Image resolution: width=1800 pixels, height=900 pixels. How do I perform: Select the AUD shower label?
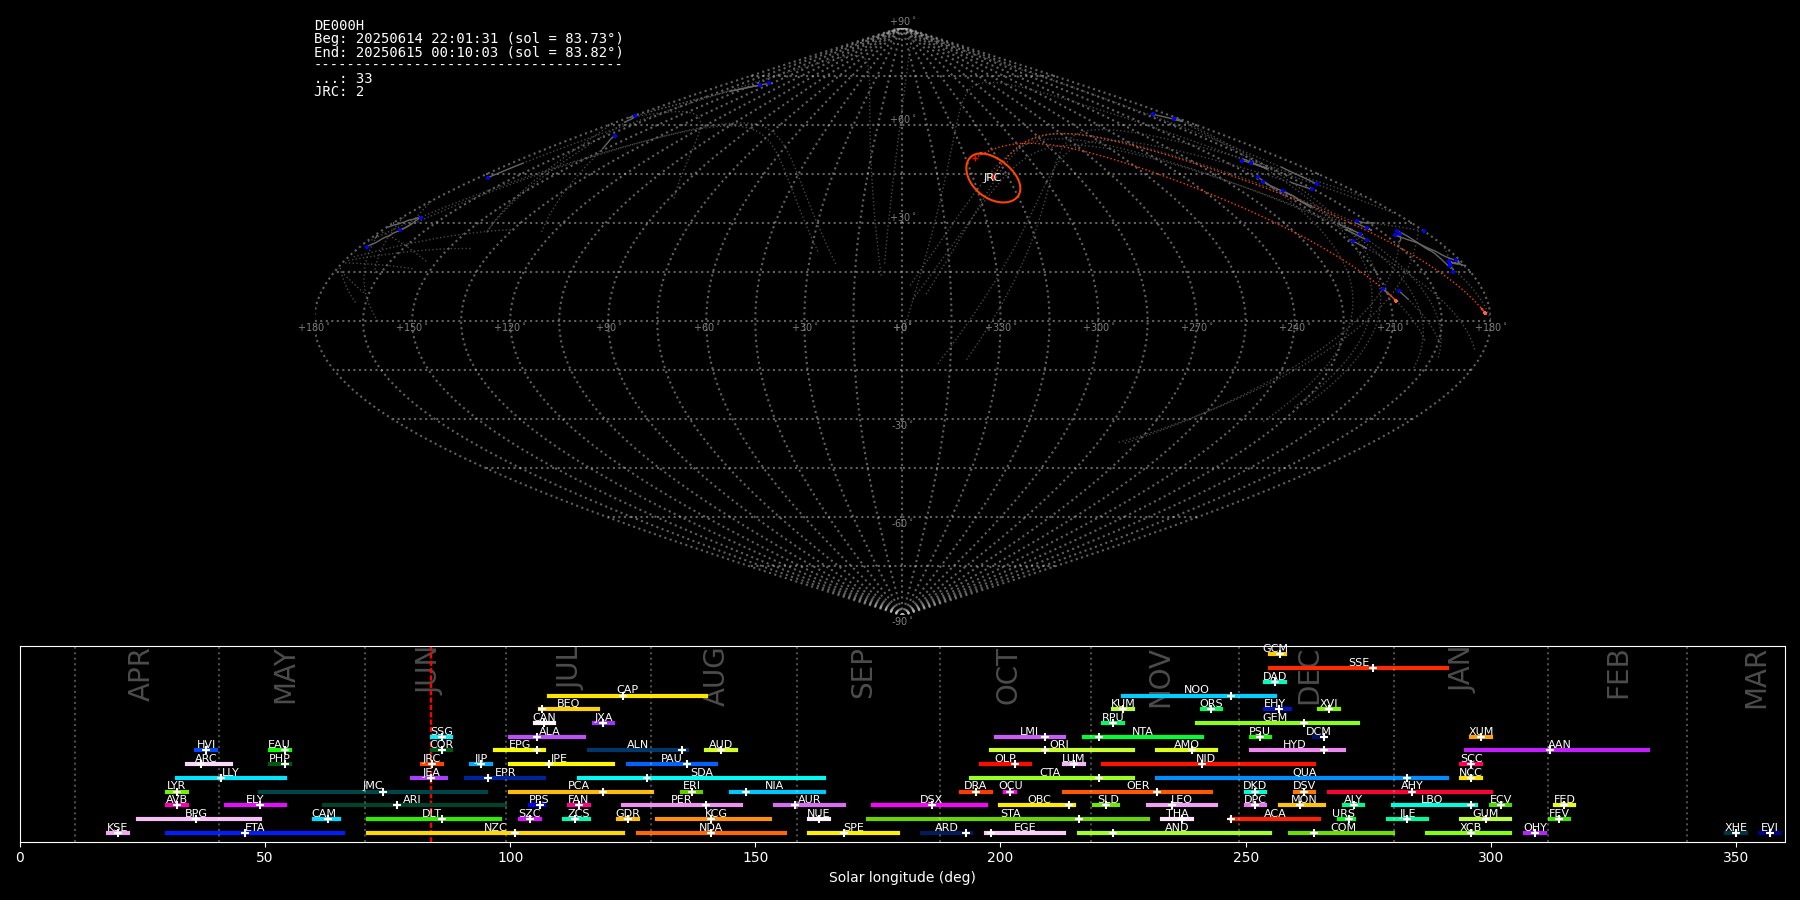point(720,745)
